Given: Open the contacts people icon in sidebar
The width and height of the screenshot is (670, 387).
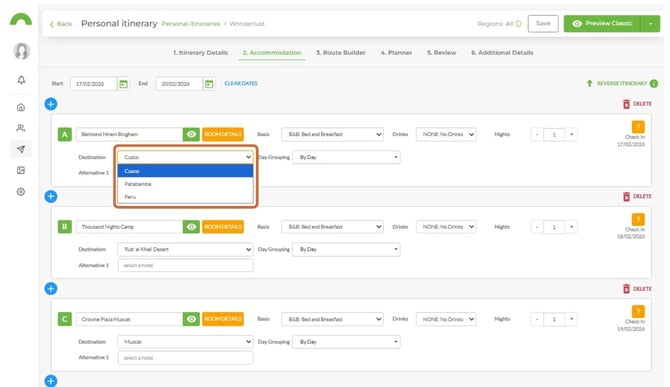Looking at the screenshot, I should (21, 128).
